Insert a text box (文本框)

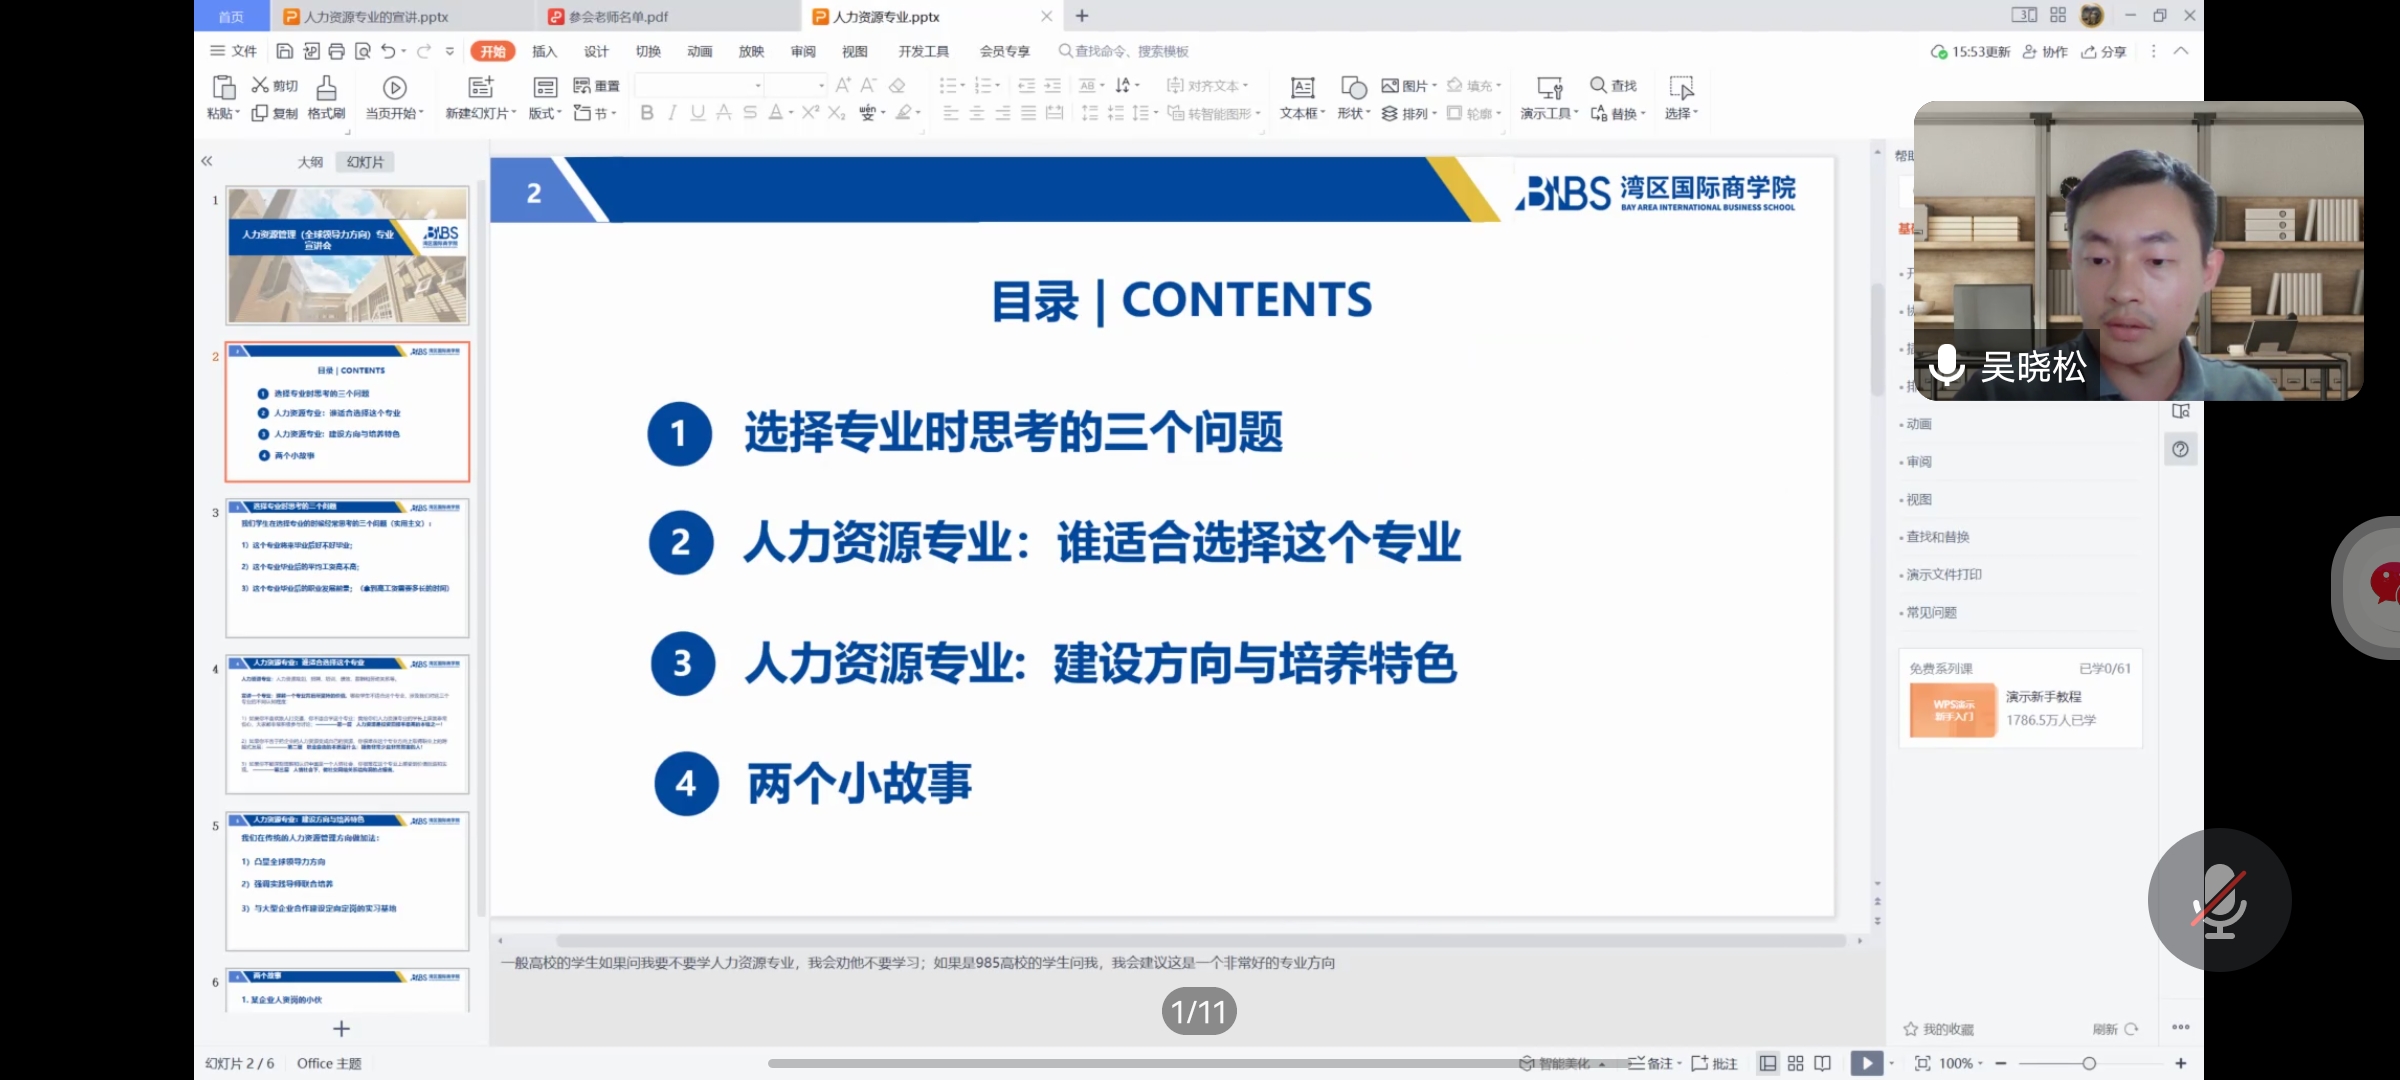[1302, 88]
